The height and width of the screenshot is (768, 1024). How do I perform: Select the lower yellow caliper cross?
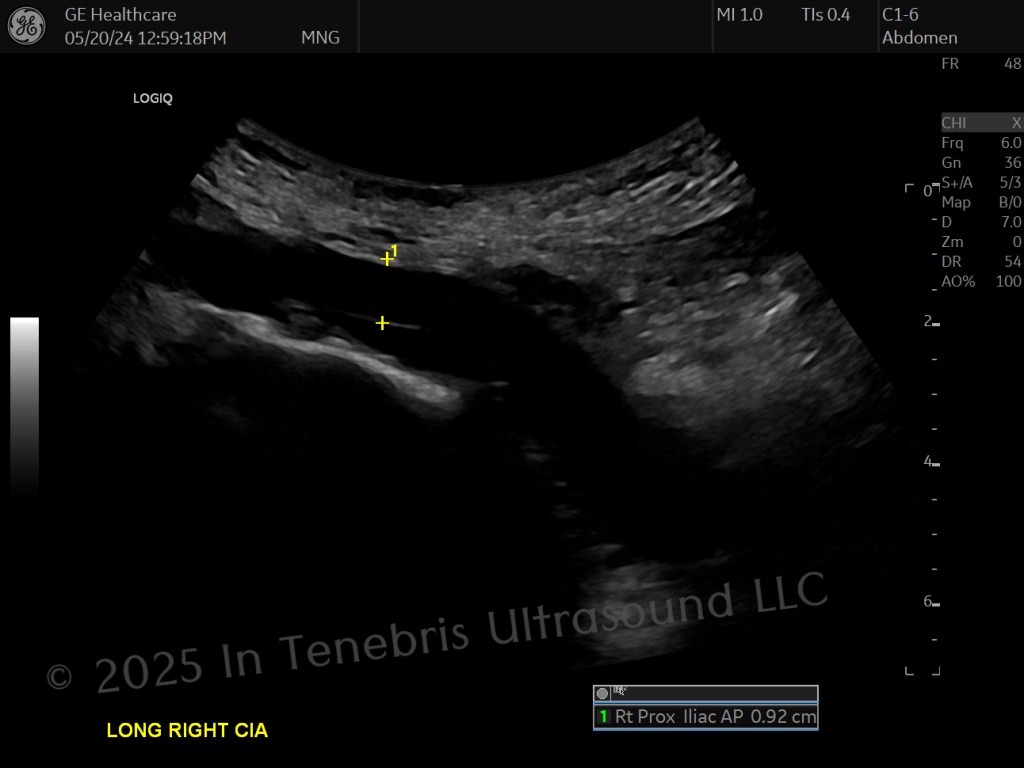382,323
